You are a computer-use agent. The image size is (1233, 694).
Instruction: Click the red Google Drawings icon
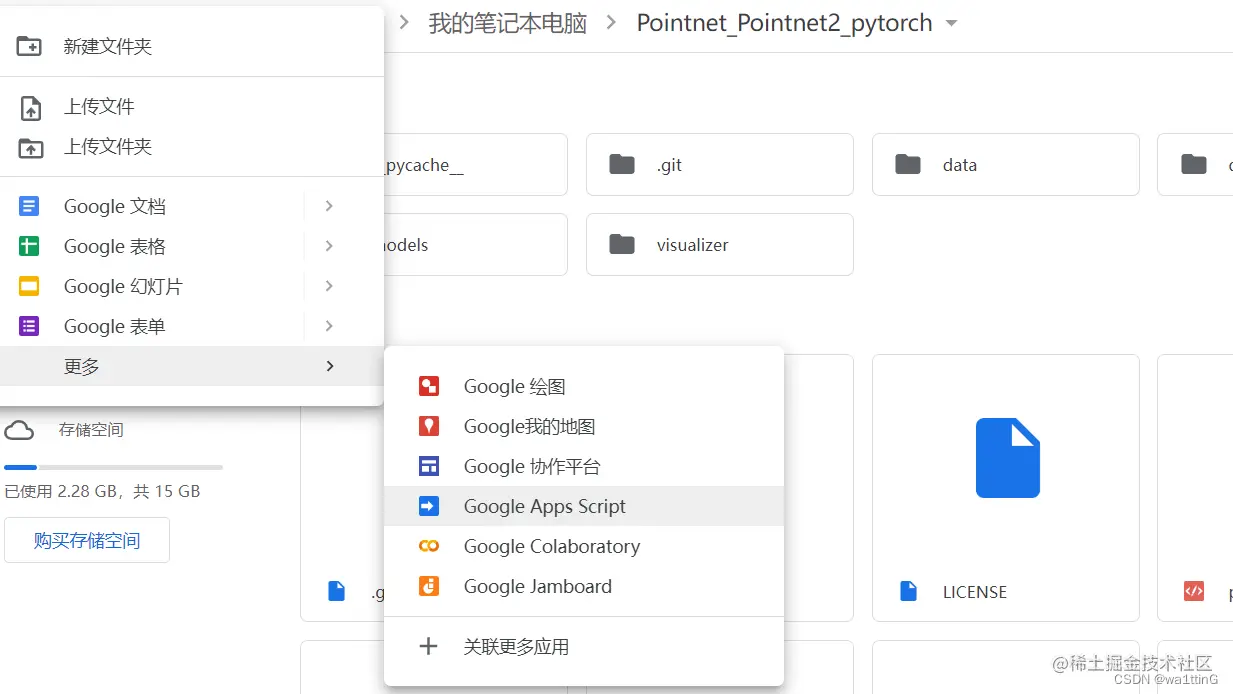pyautogui.click(x=429, y=387)
